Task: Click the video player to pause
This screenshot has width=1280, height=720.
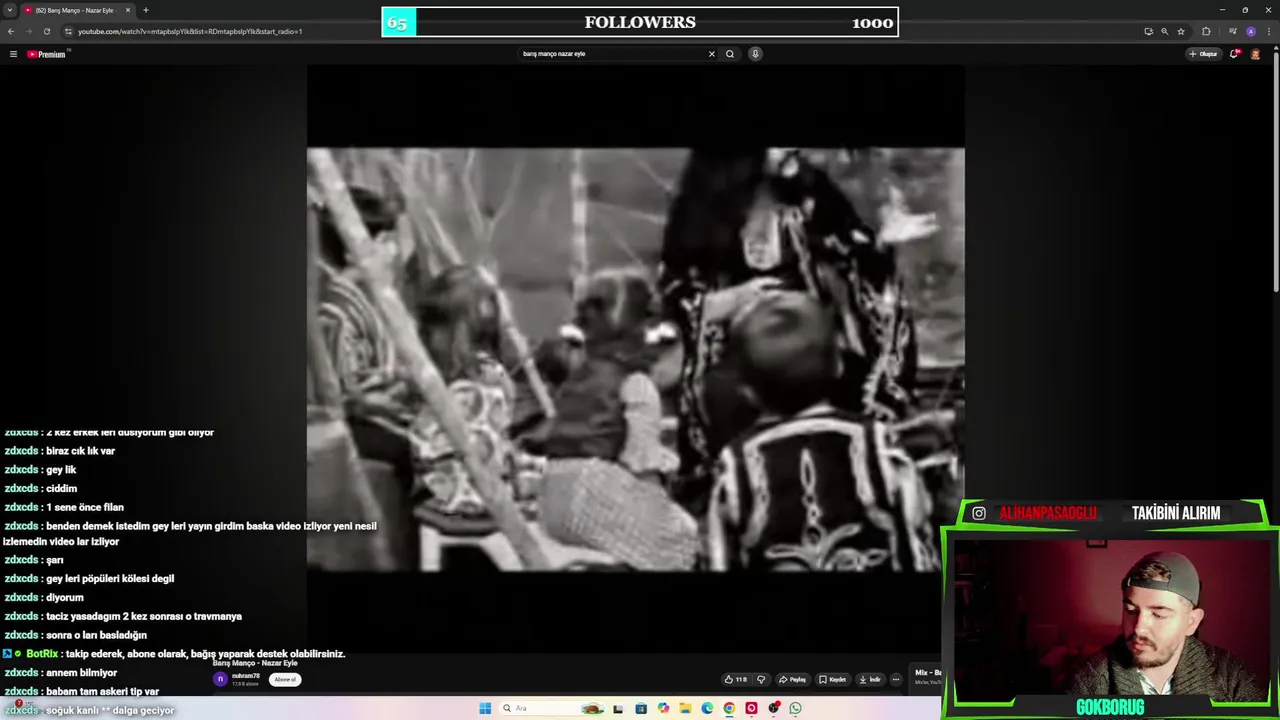Action: [x=635, y=360]
